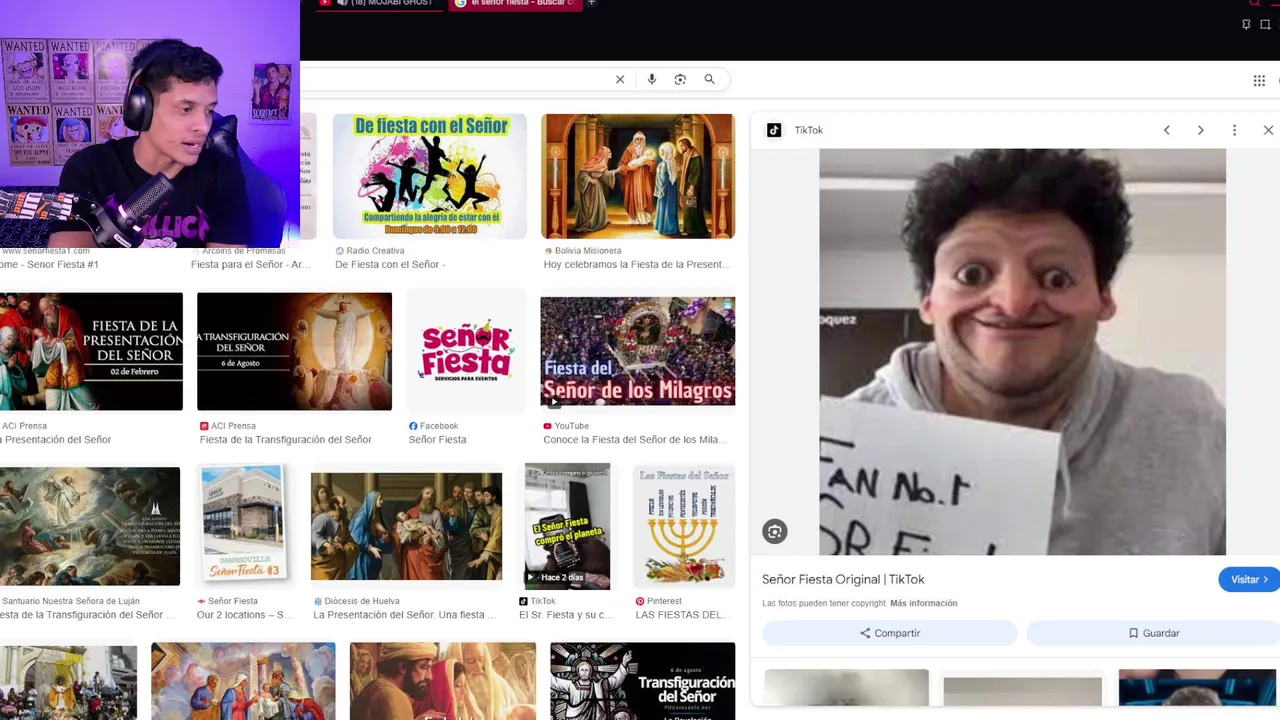The image size is (1280, 720).
Task: Open the Bolivia Misionera presentation painting thumbnail
Action: (638, 176)
